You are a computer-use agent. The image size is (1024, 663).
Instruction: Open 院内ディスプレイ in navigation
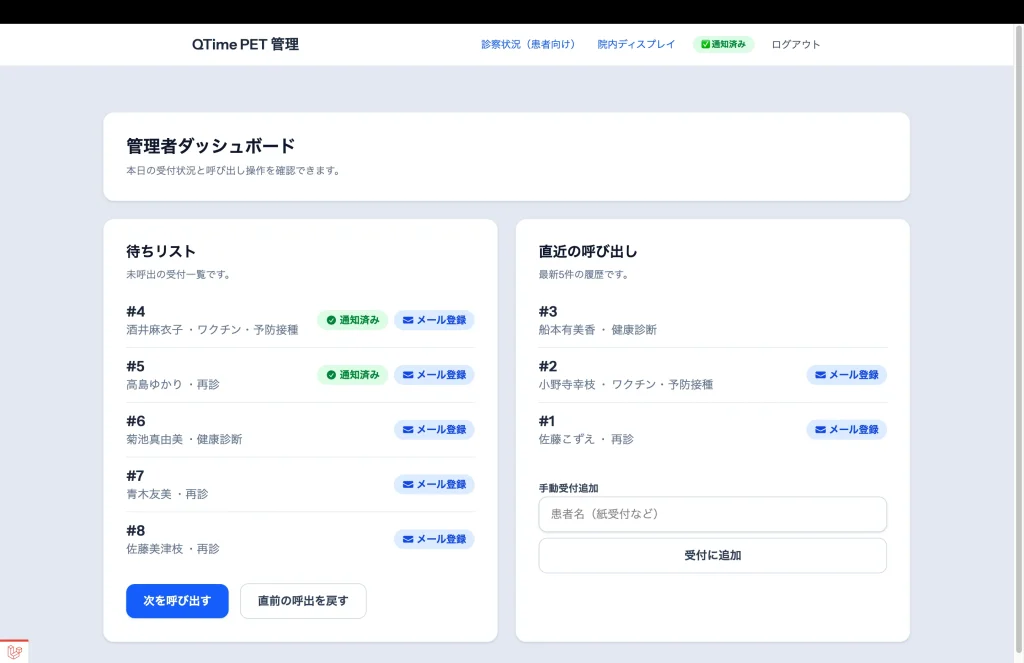(636, 44)
